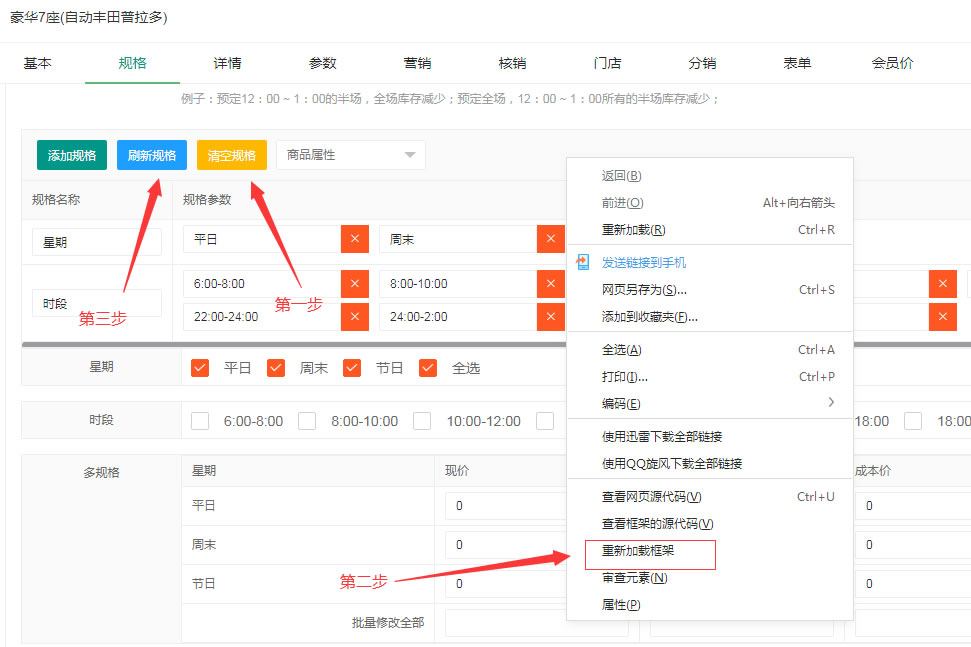Delete the 22:00-24:00 time slot

coord(355,317)
